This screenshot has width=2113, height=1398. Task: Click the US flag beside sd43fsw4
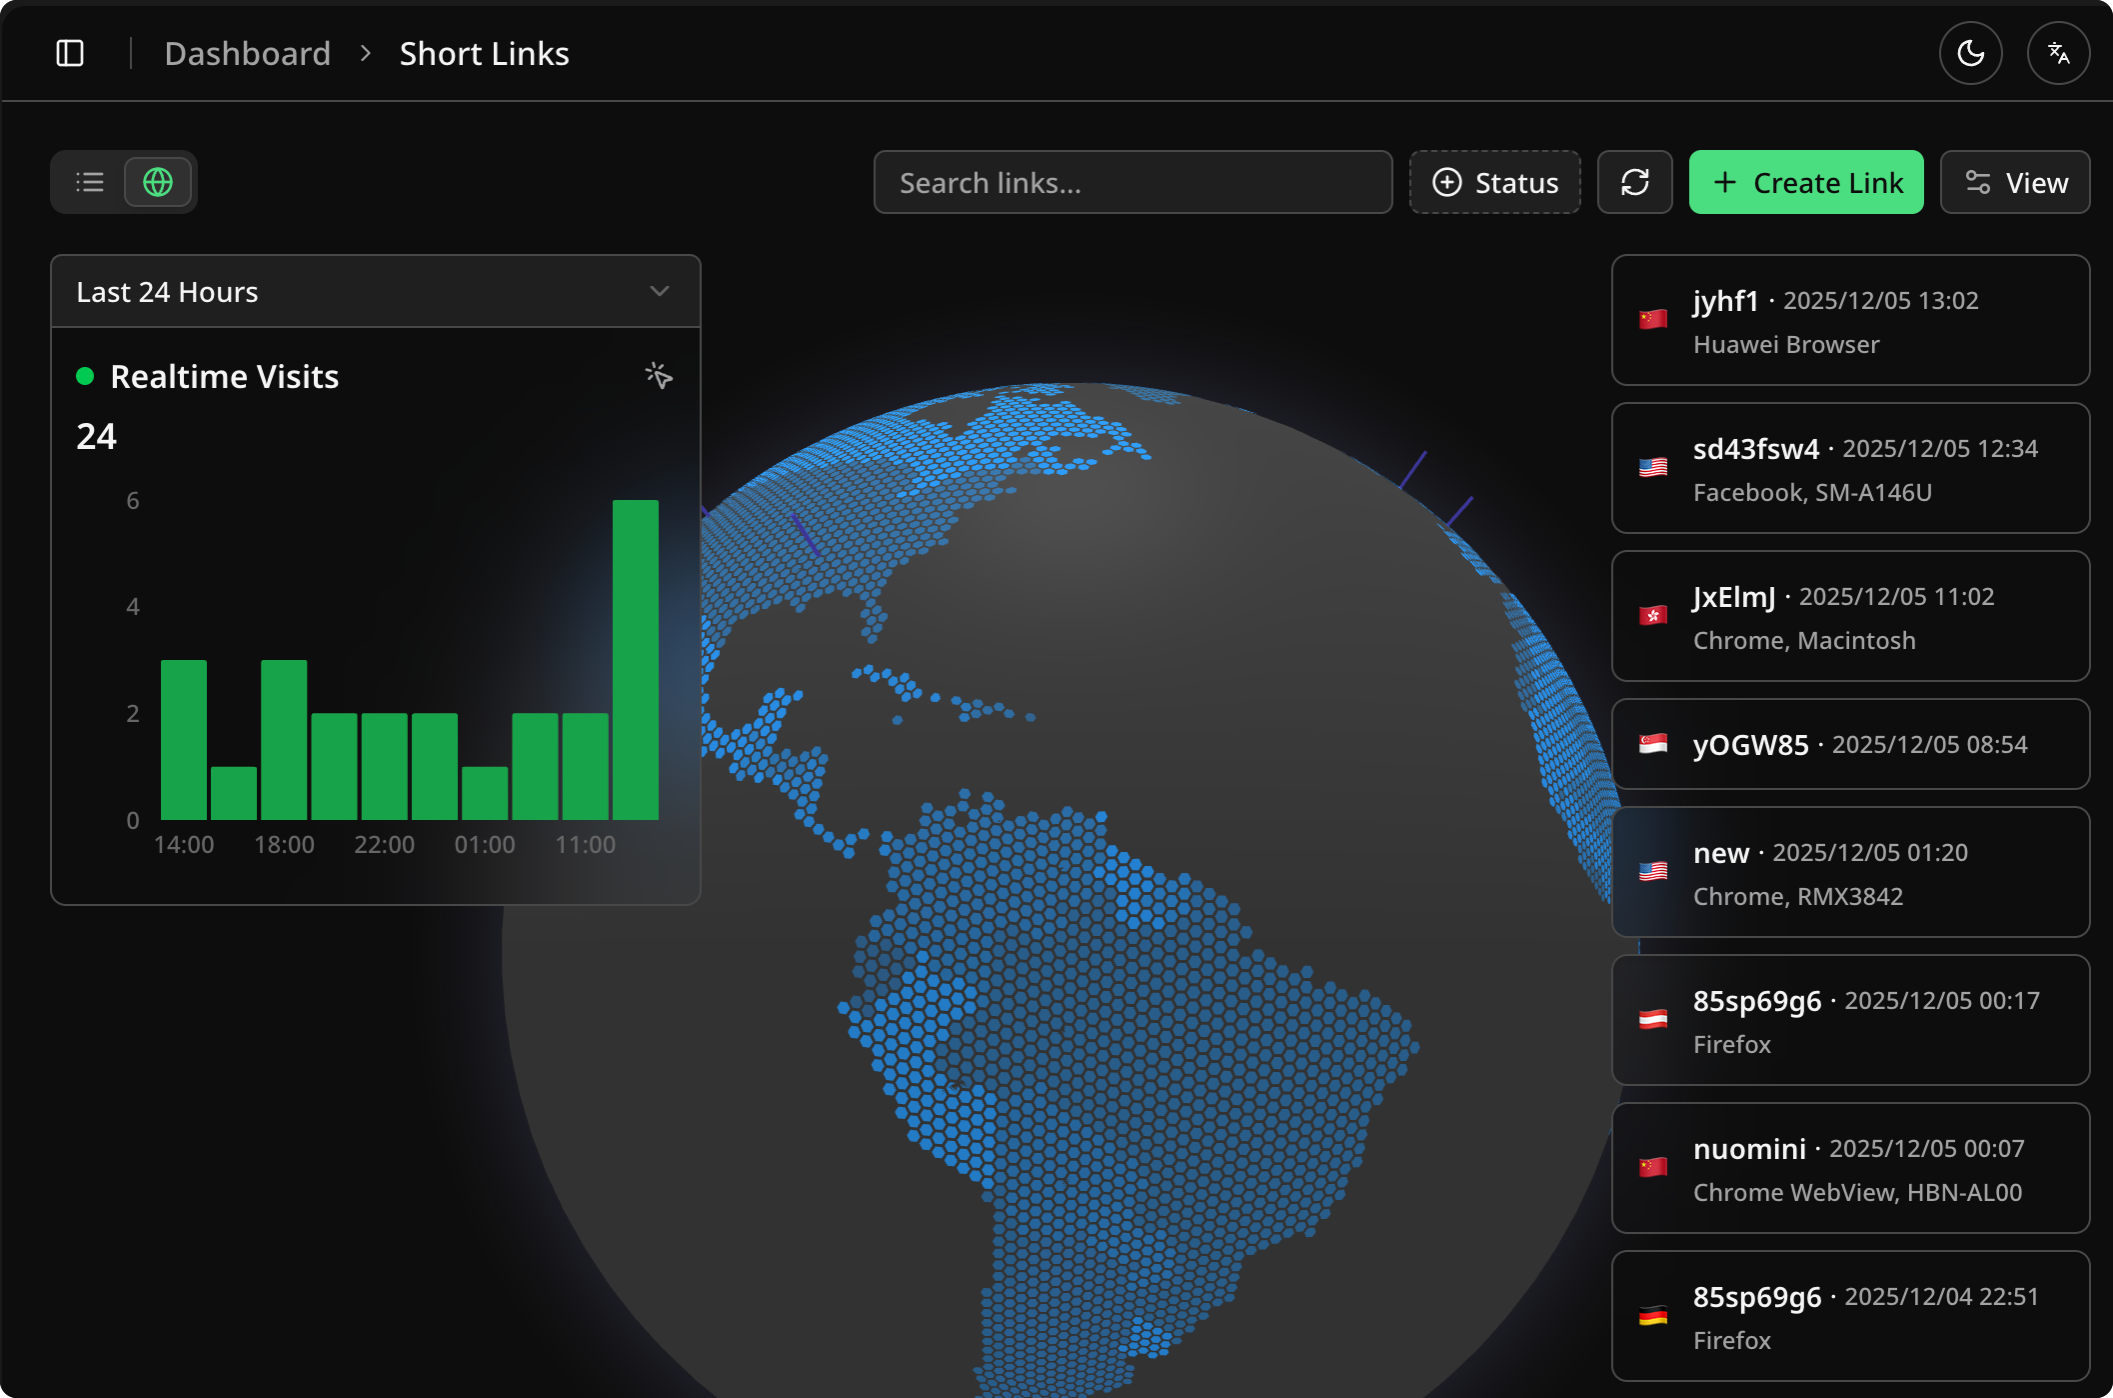pos(1653,467)
